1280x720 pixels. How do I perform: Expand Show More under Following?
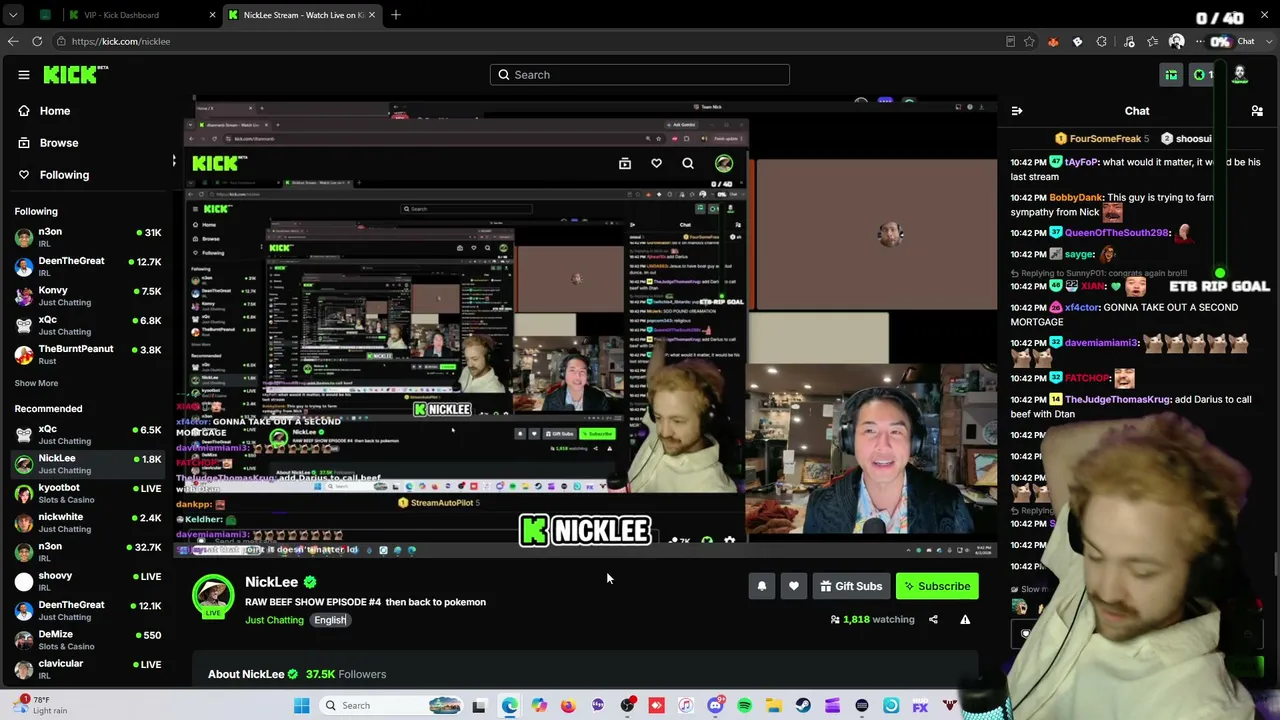pos(36,383)
